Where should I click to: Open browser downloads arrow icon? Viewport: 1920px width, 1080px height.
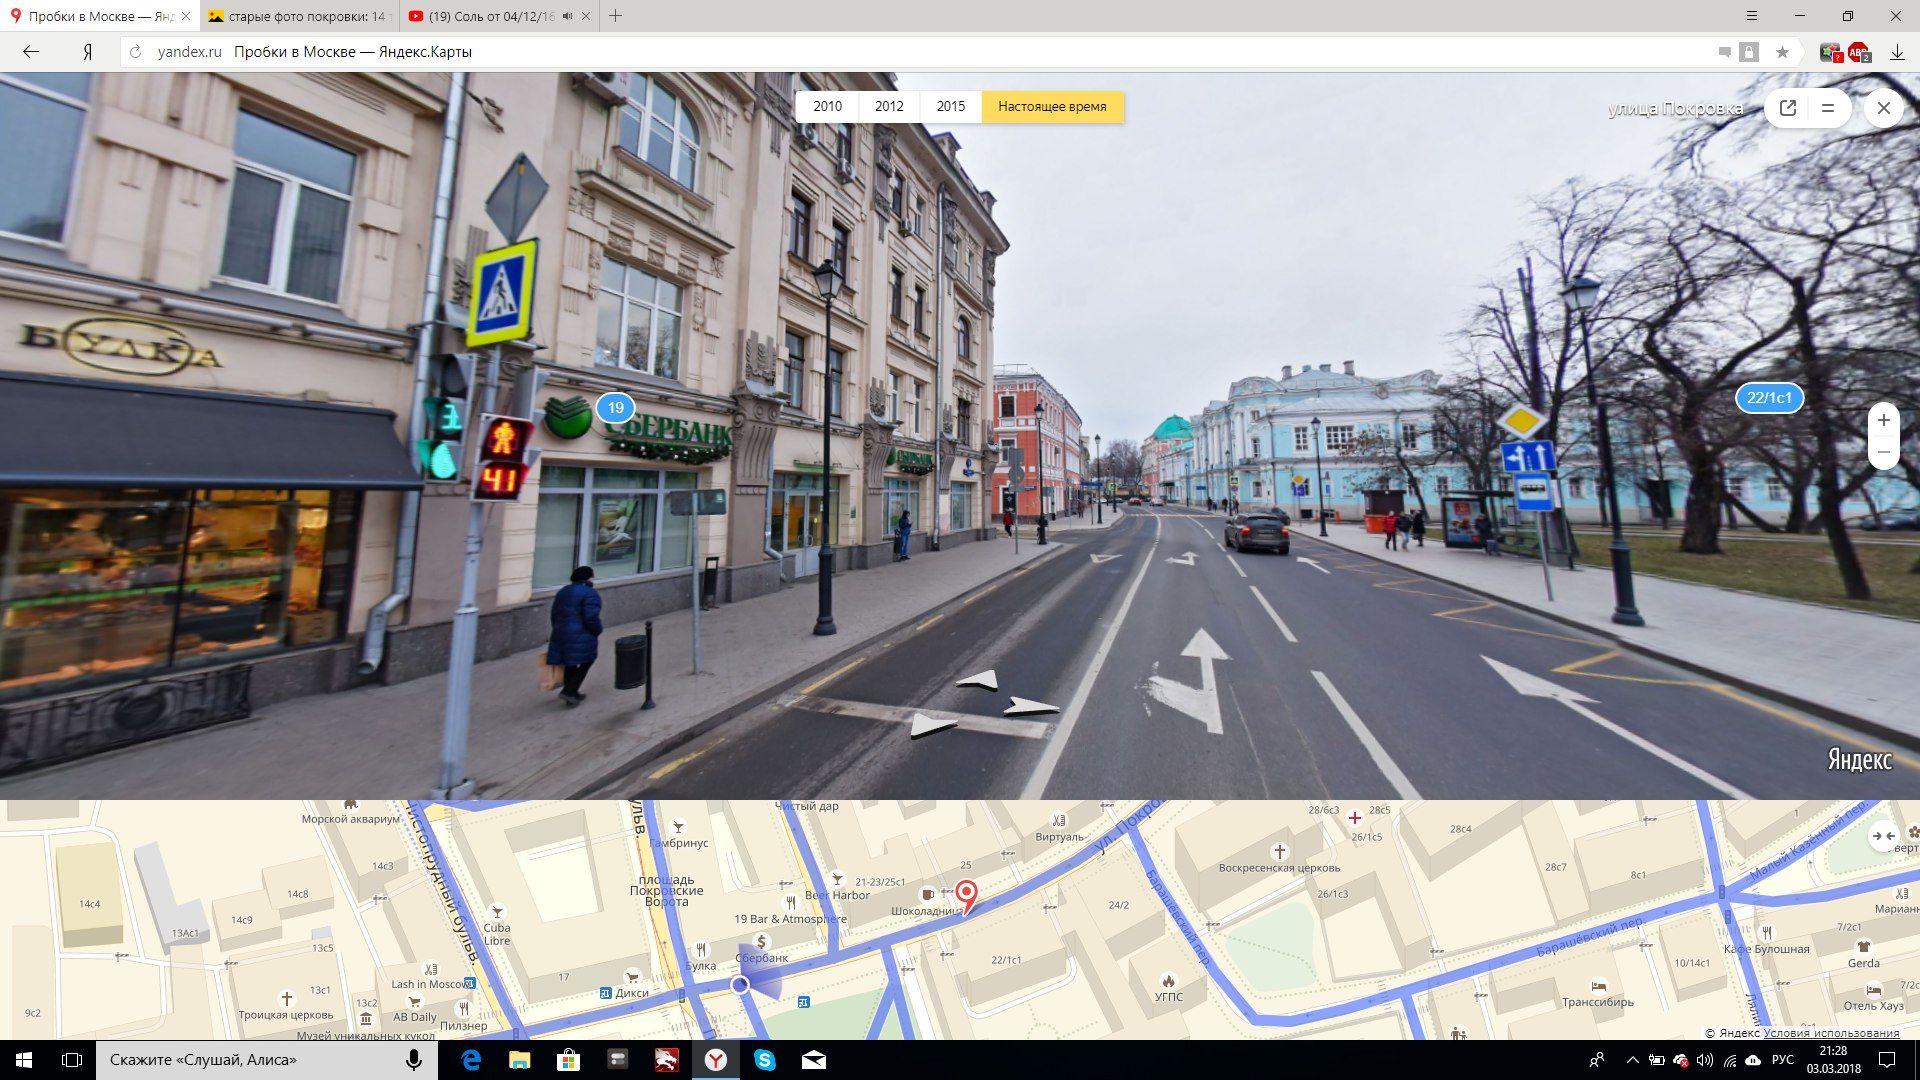(1897, 52)
